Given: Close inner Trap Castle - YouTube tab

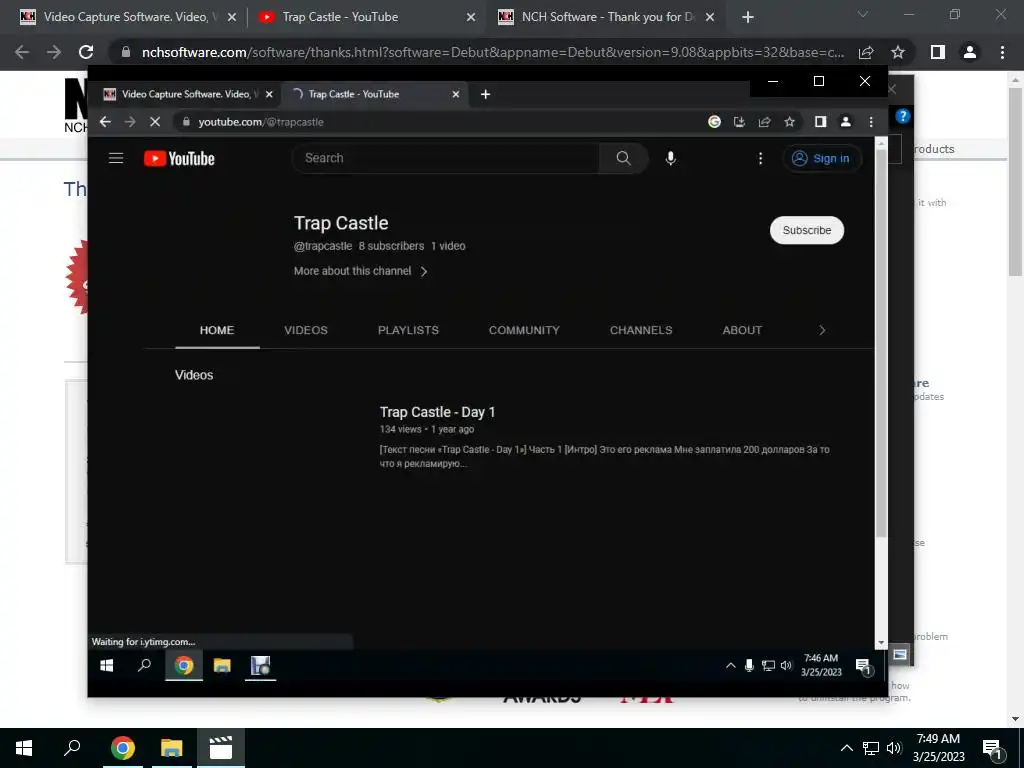Looking at the screenshot, I should click(x=456, y=94).
